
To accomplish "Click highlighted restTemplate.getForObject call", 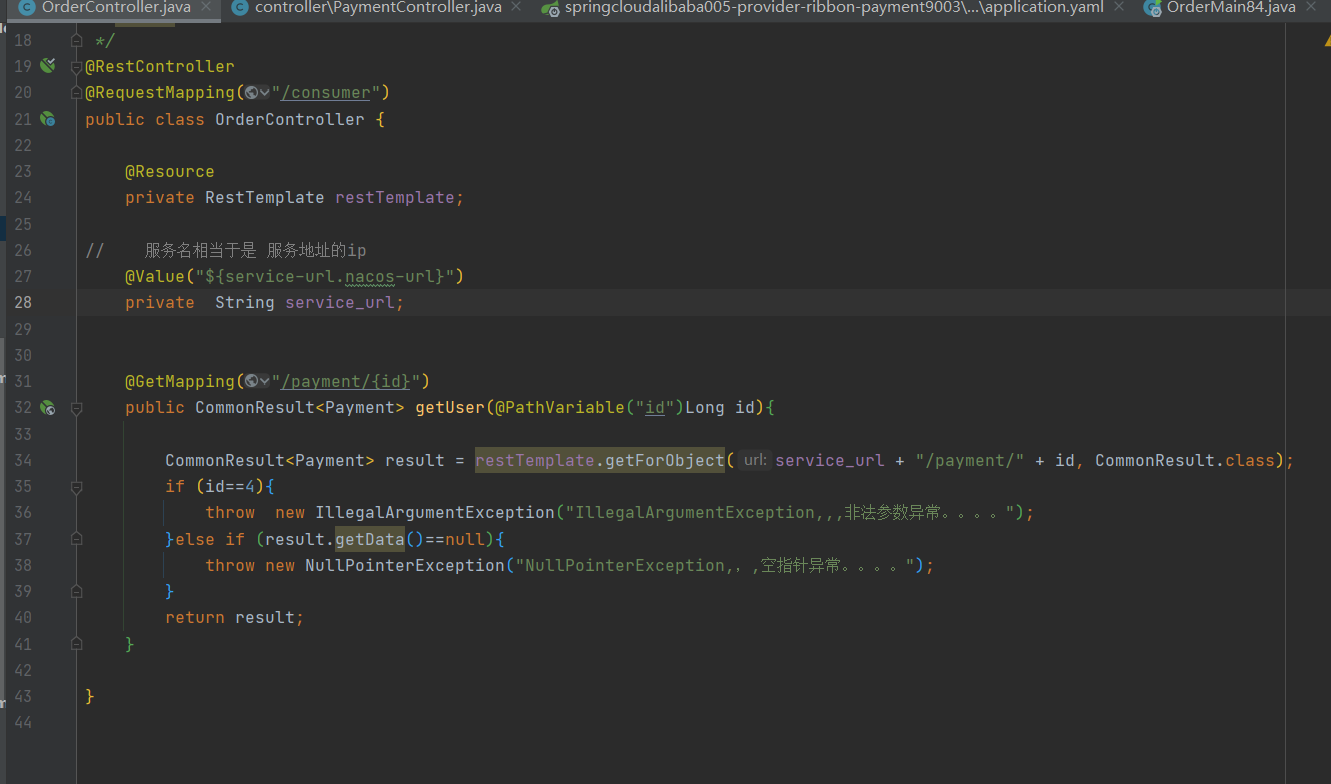I will (600, 460).
